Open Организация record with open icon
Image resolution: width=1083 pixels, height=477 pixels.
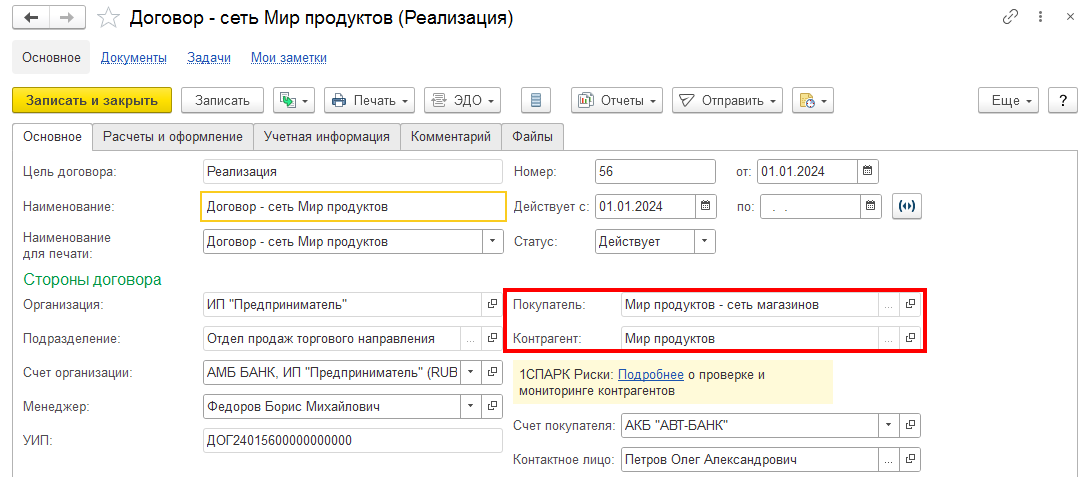(492, 304)
